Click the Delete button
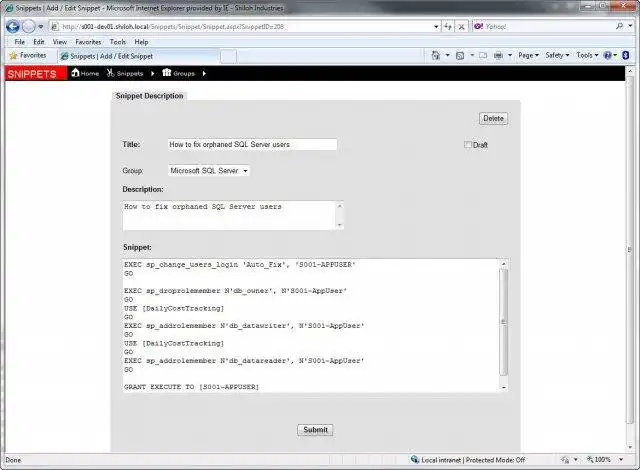 pos(493,118)
